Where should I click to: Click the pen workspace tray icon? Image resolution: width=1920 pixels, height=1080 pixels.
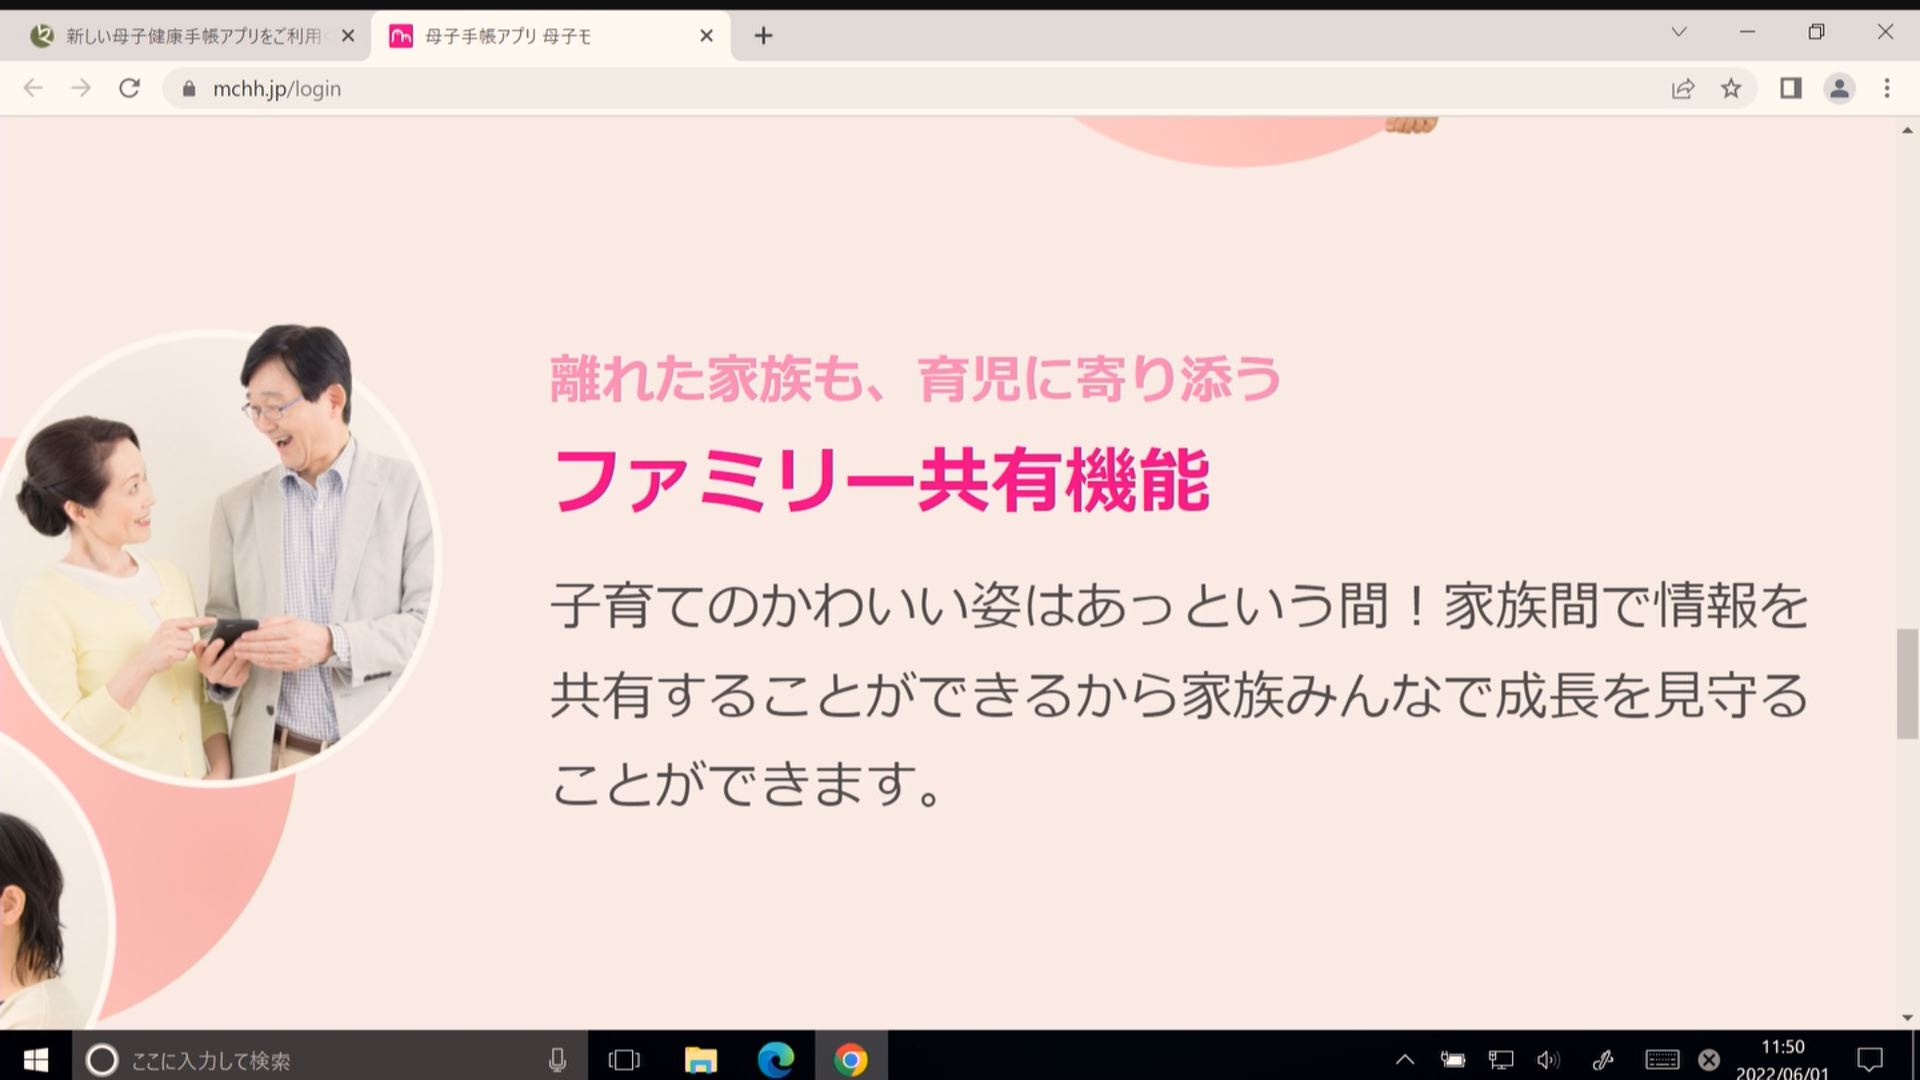click(1604, 1060)
